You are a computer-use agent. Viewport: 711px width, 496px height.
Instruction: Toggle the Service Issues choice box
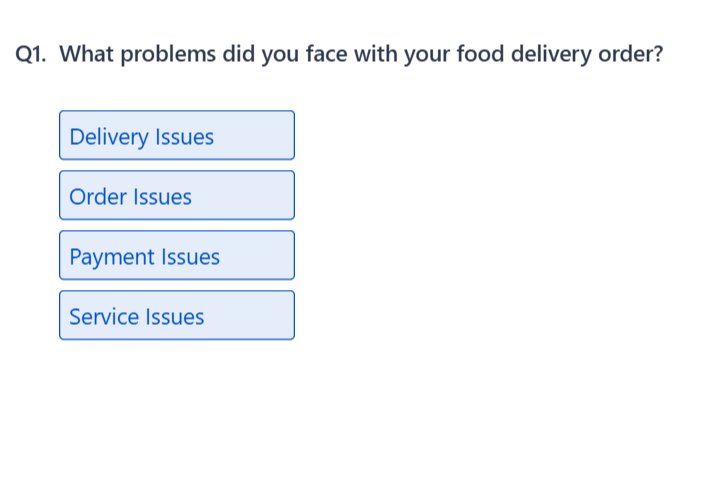176,316
